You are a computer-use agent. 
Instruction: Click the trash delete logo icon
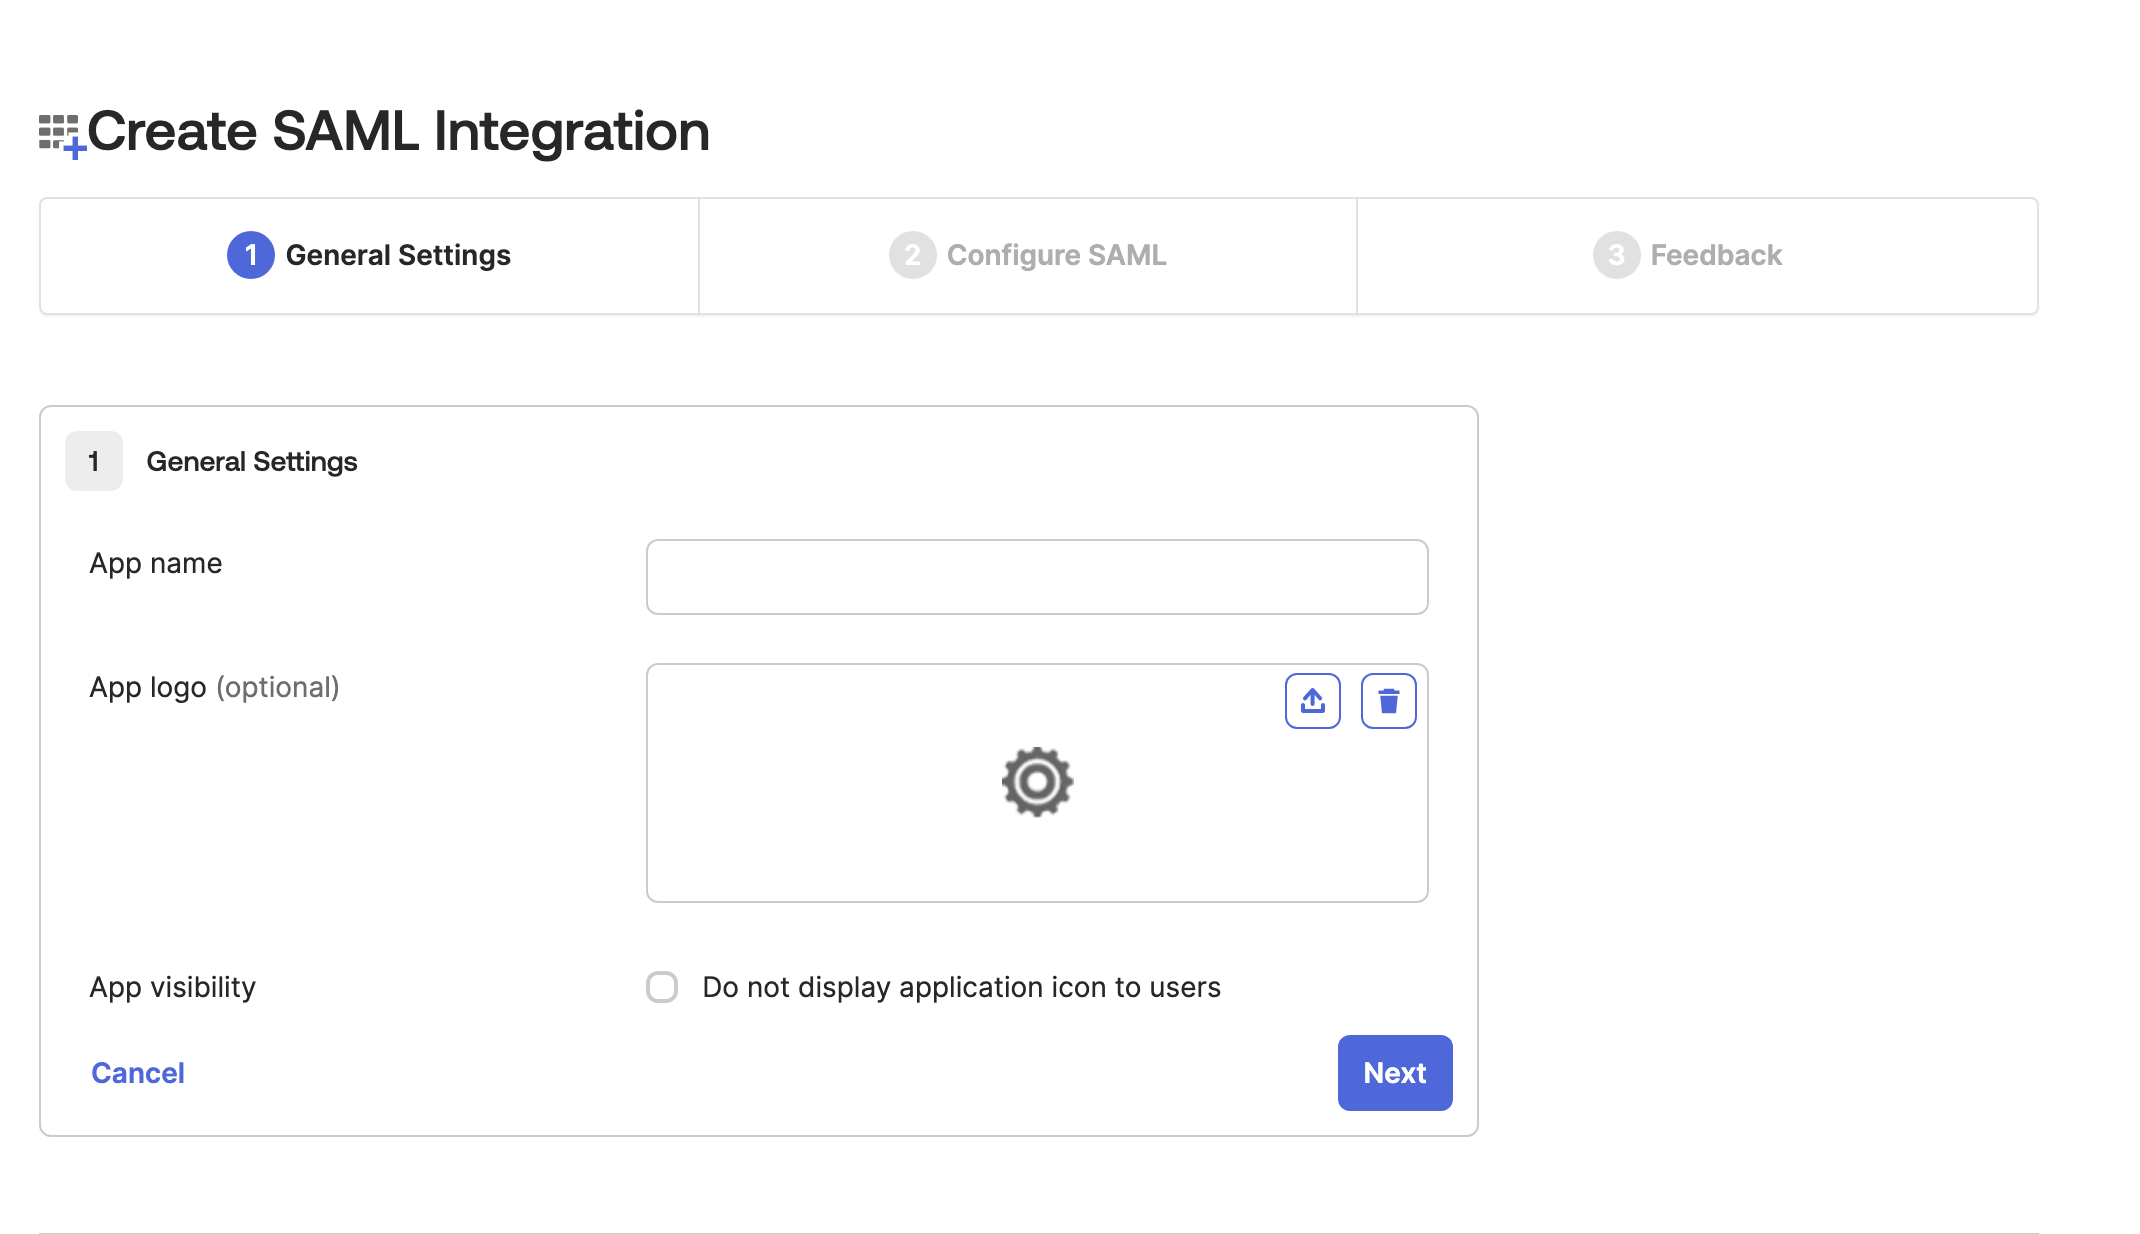tap(1388, 701)
